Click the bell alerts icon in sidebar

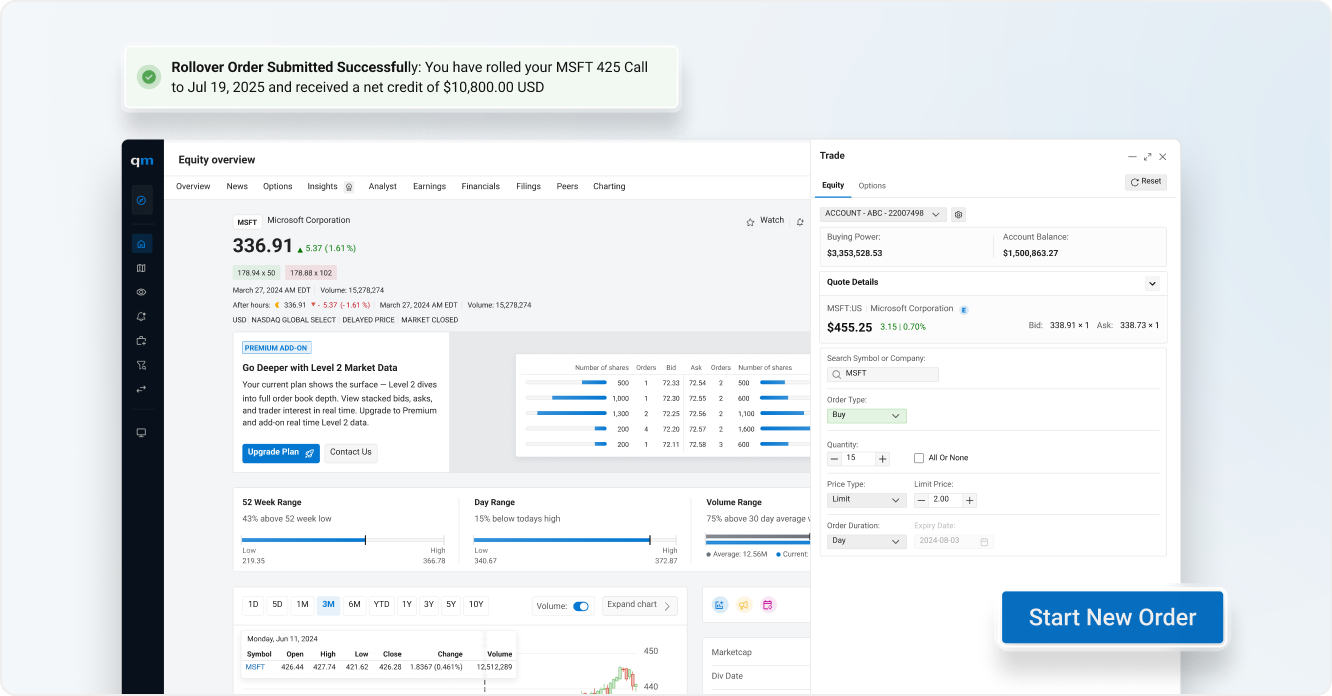[141, 316]
